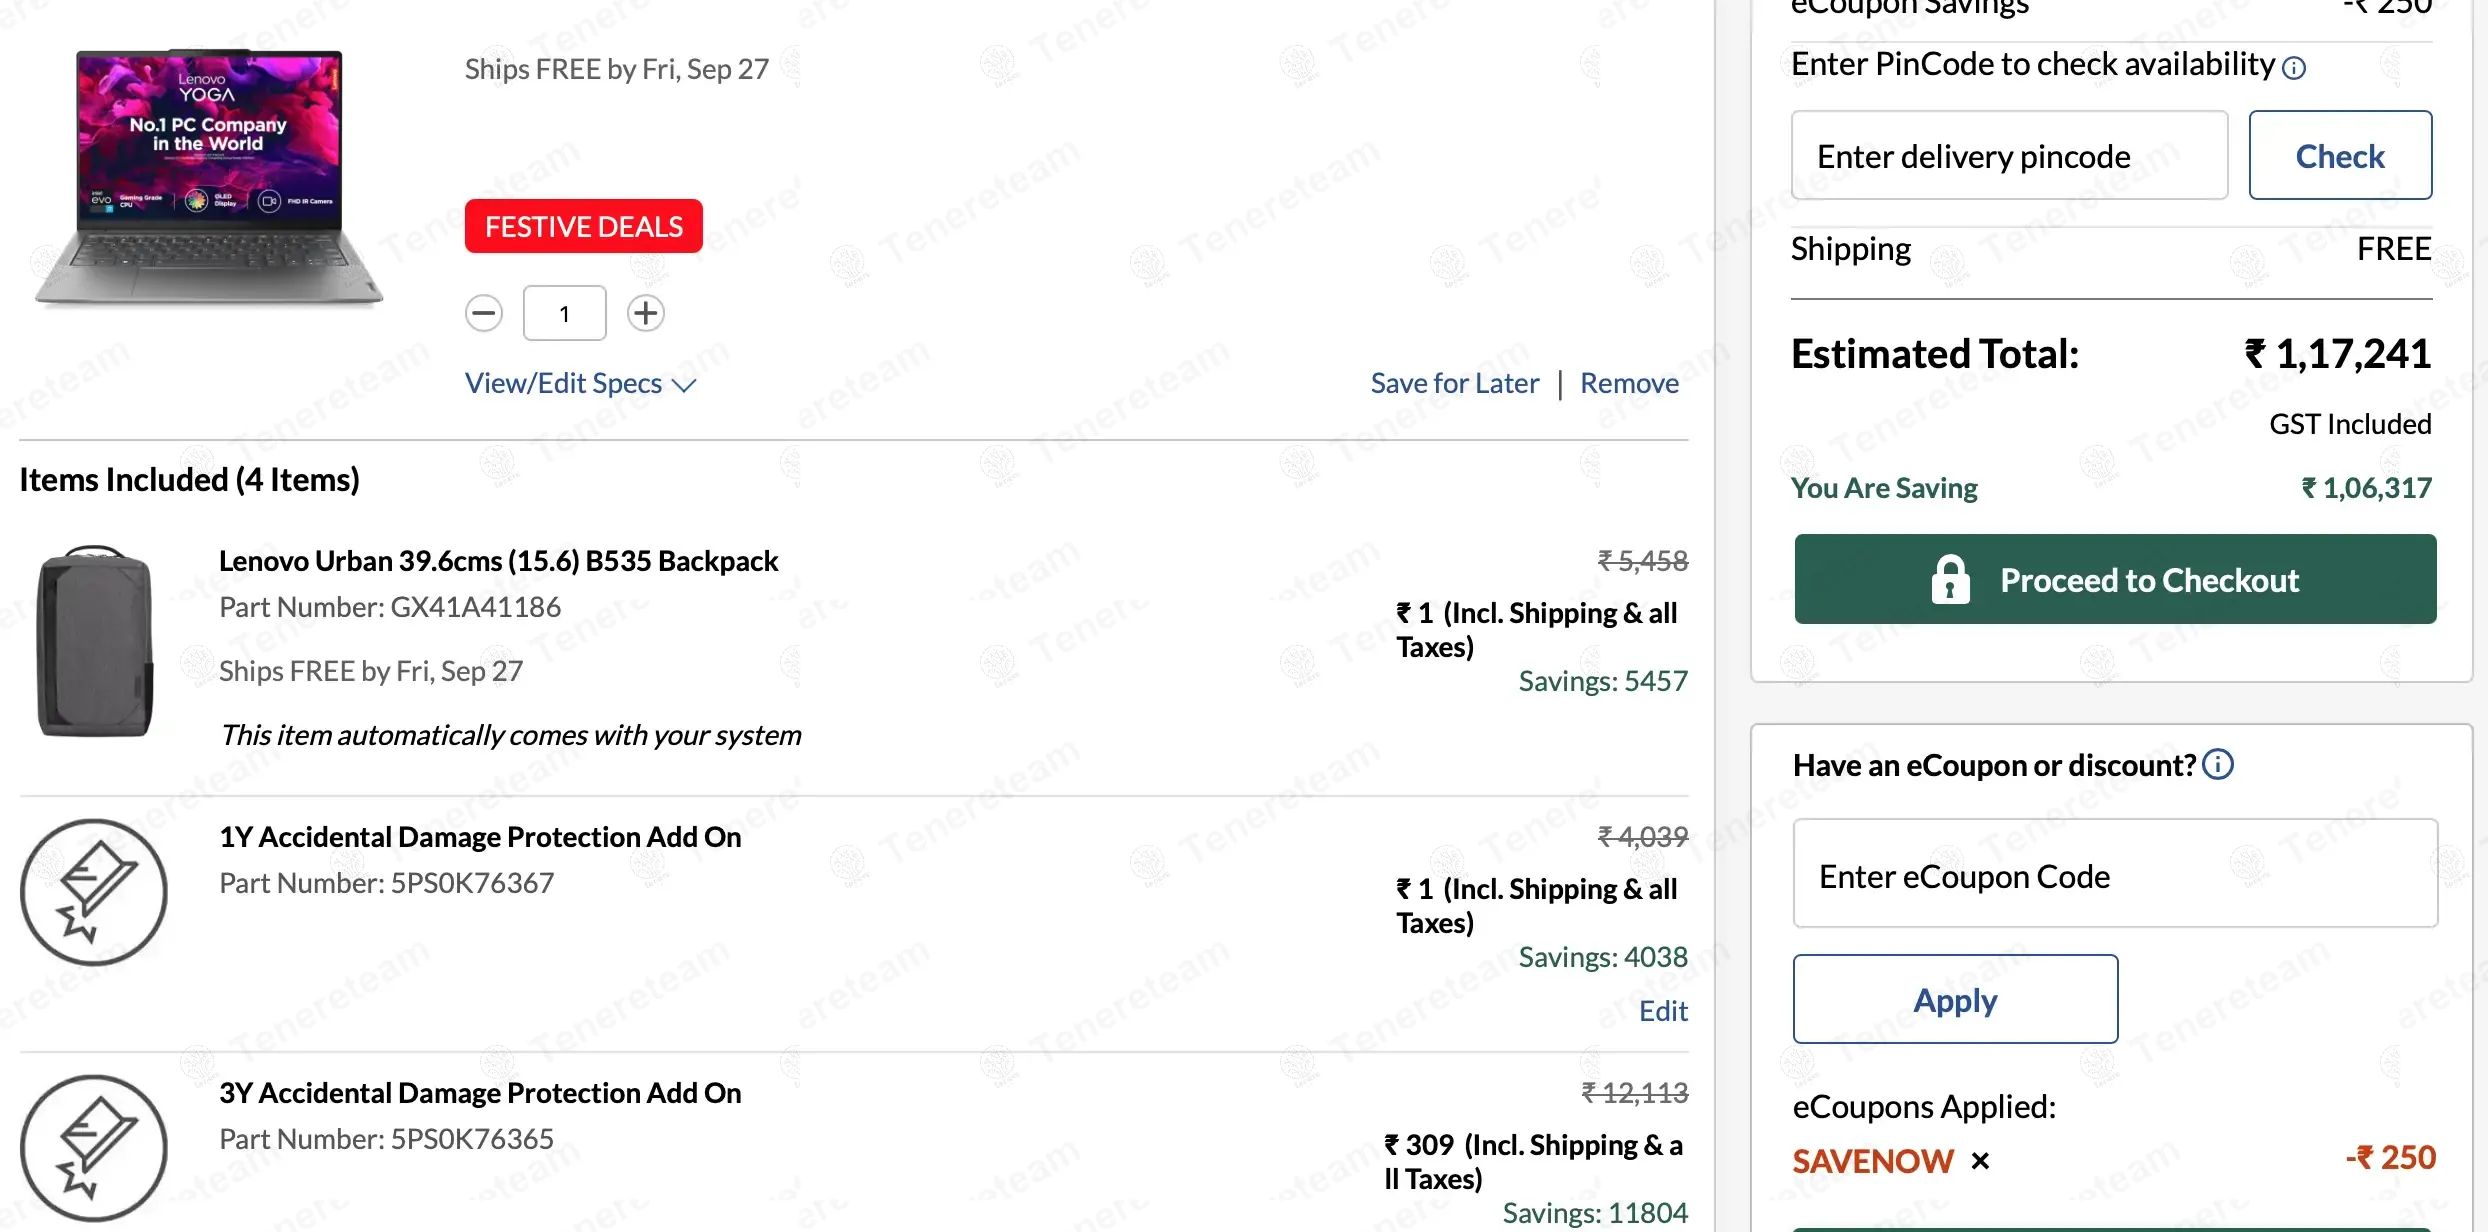Click Savings: 5457 text for backpack
The image size is (2488, 1232).
[1603, 682]
